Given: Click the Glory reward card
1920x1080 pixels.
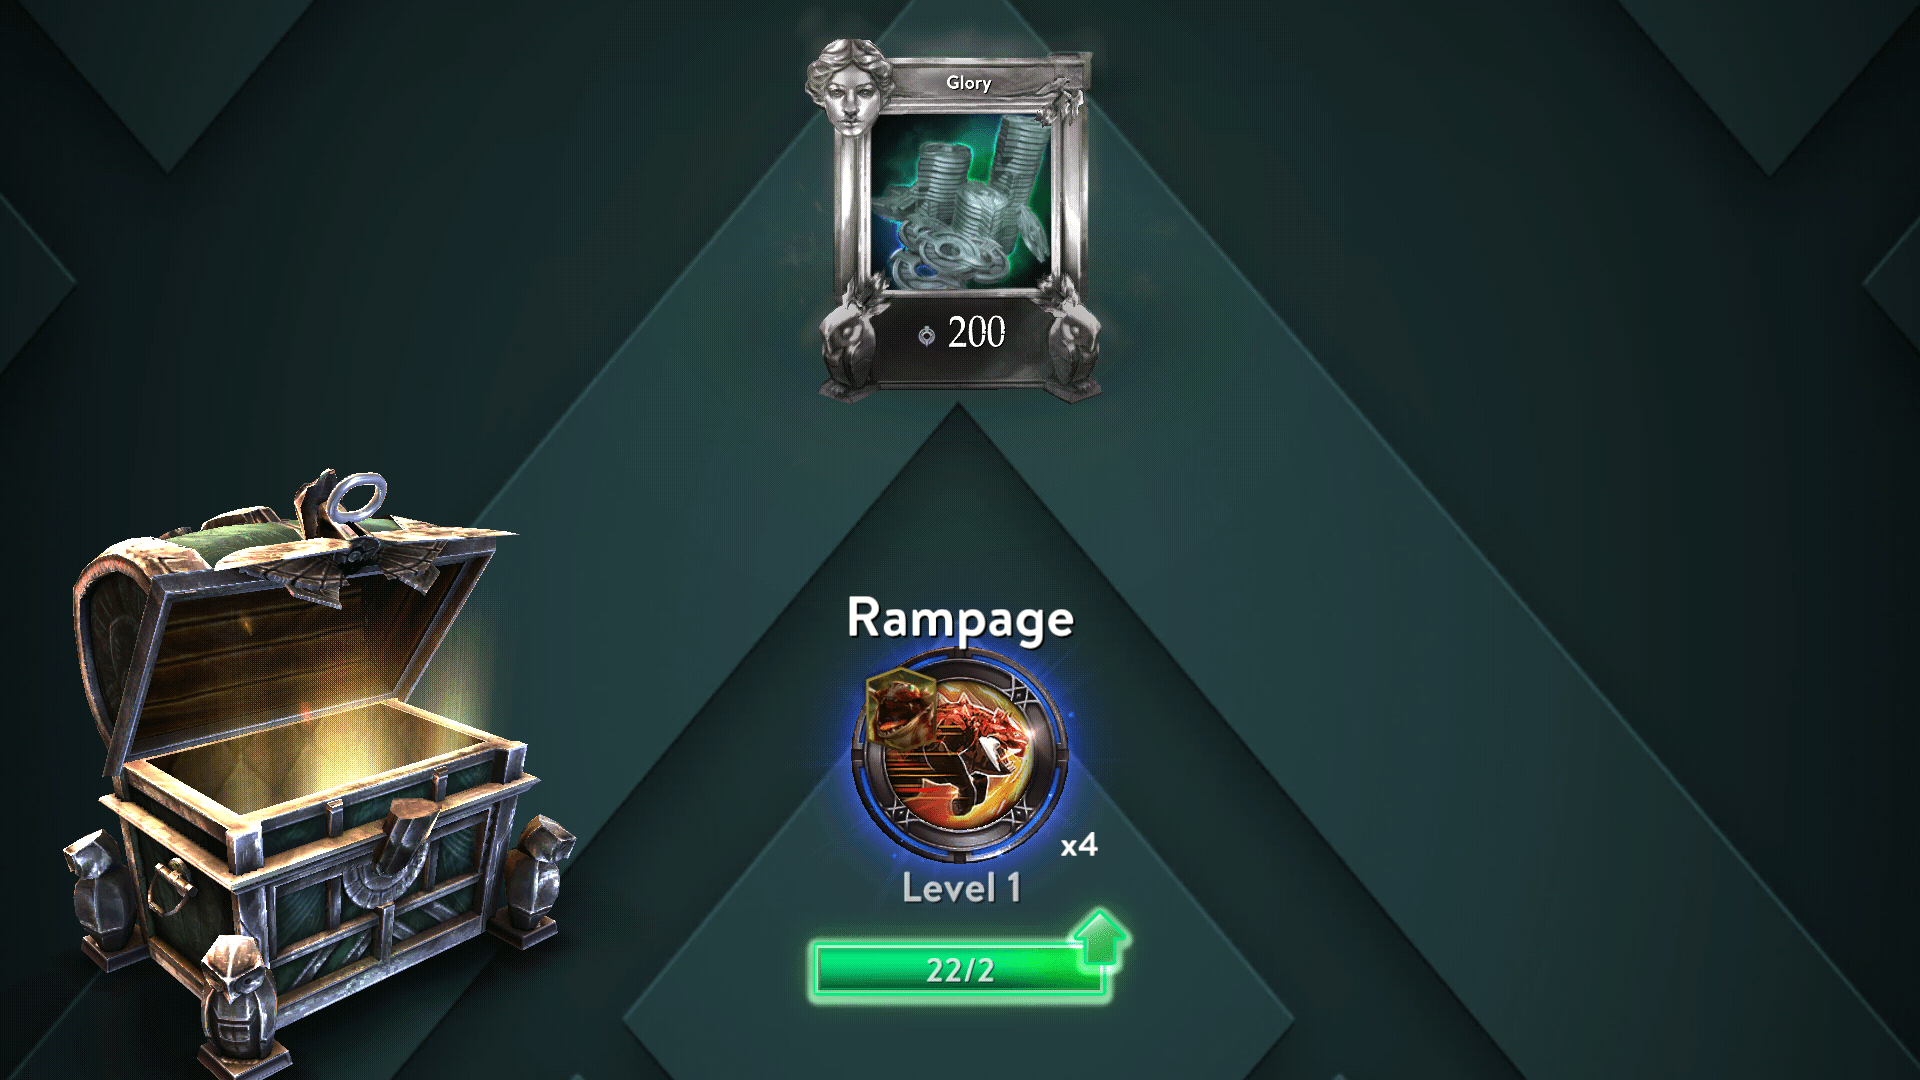Looking at the screenshot, I should 957,220.
